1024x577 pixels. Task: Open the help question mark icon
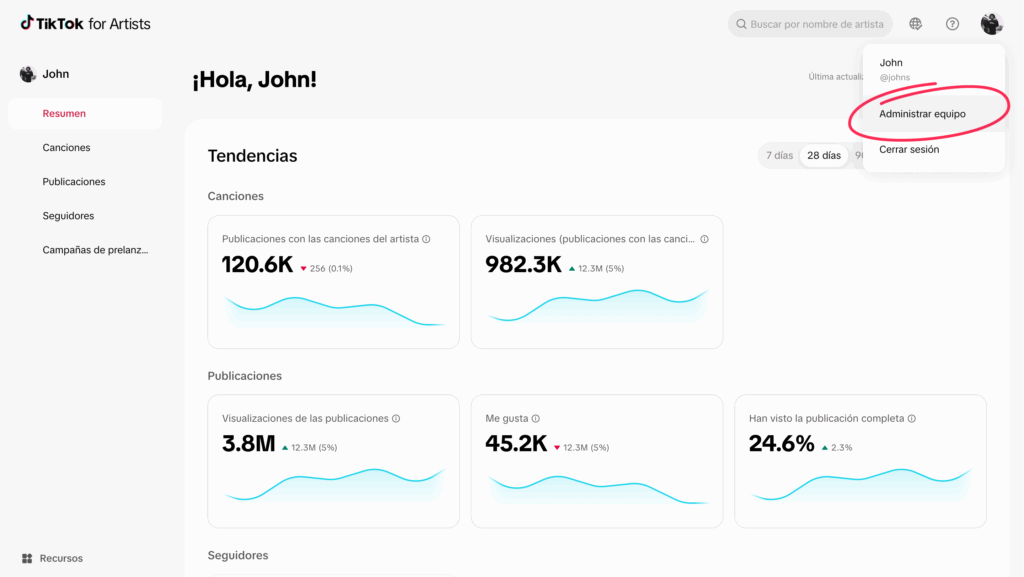pos(952,24)
